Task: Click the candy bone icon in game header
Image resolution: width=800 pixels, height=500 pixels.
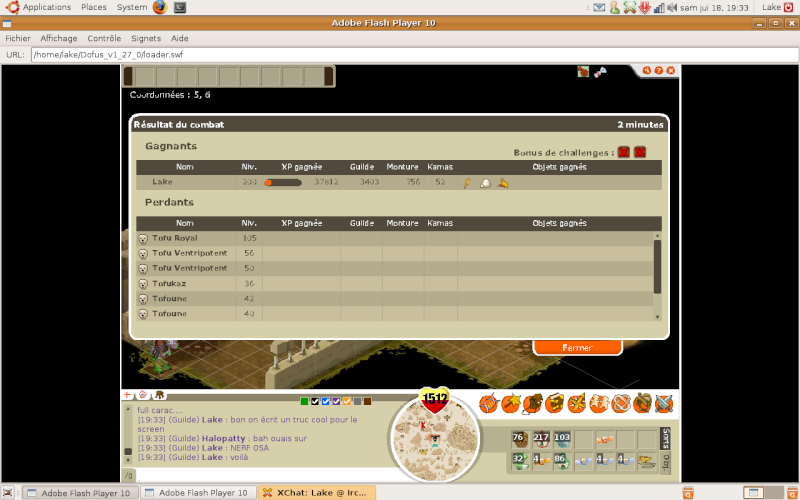Action: coord(600,72)
